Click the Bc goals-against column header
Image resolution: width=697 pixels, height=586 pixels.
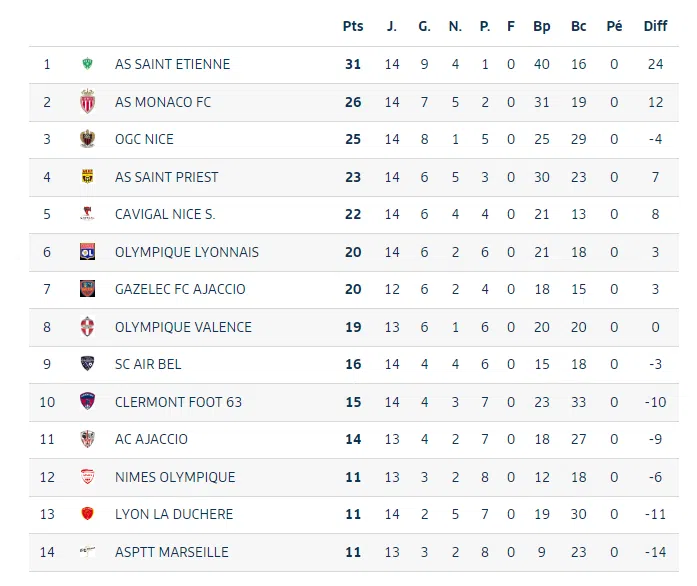point(579,26)
